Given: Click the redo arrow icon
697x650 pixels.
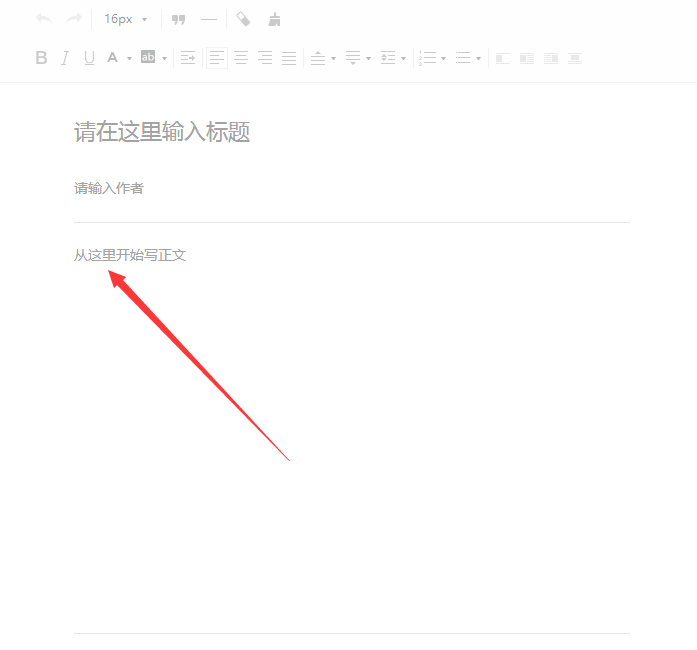Looking at the screenshot, I should (x=74, y=19).
